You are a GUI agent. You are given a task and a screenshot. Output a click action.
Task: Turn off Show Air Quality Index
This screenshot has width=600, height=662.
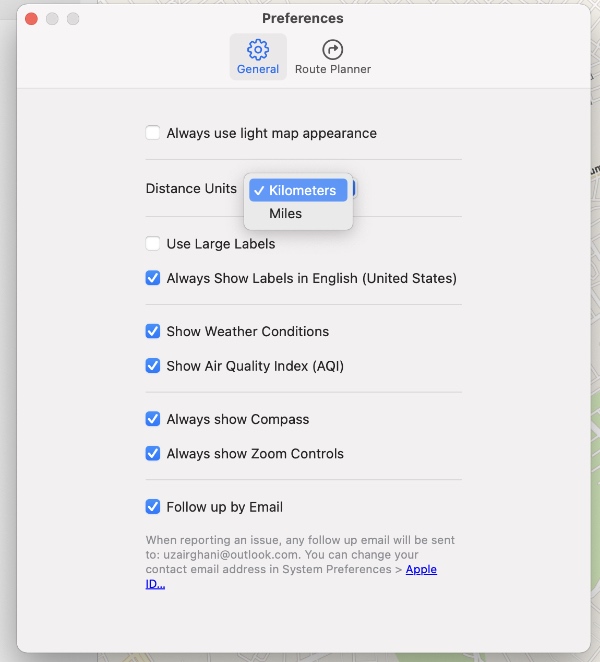point(152,366)
